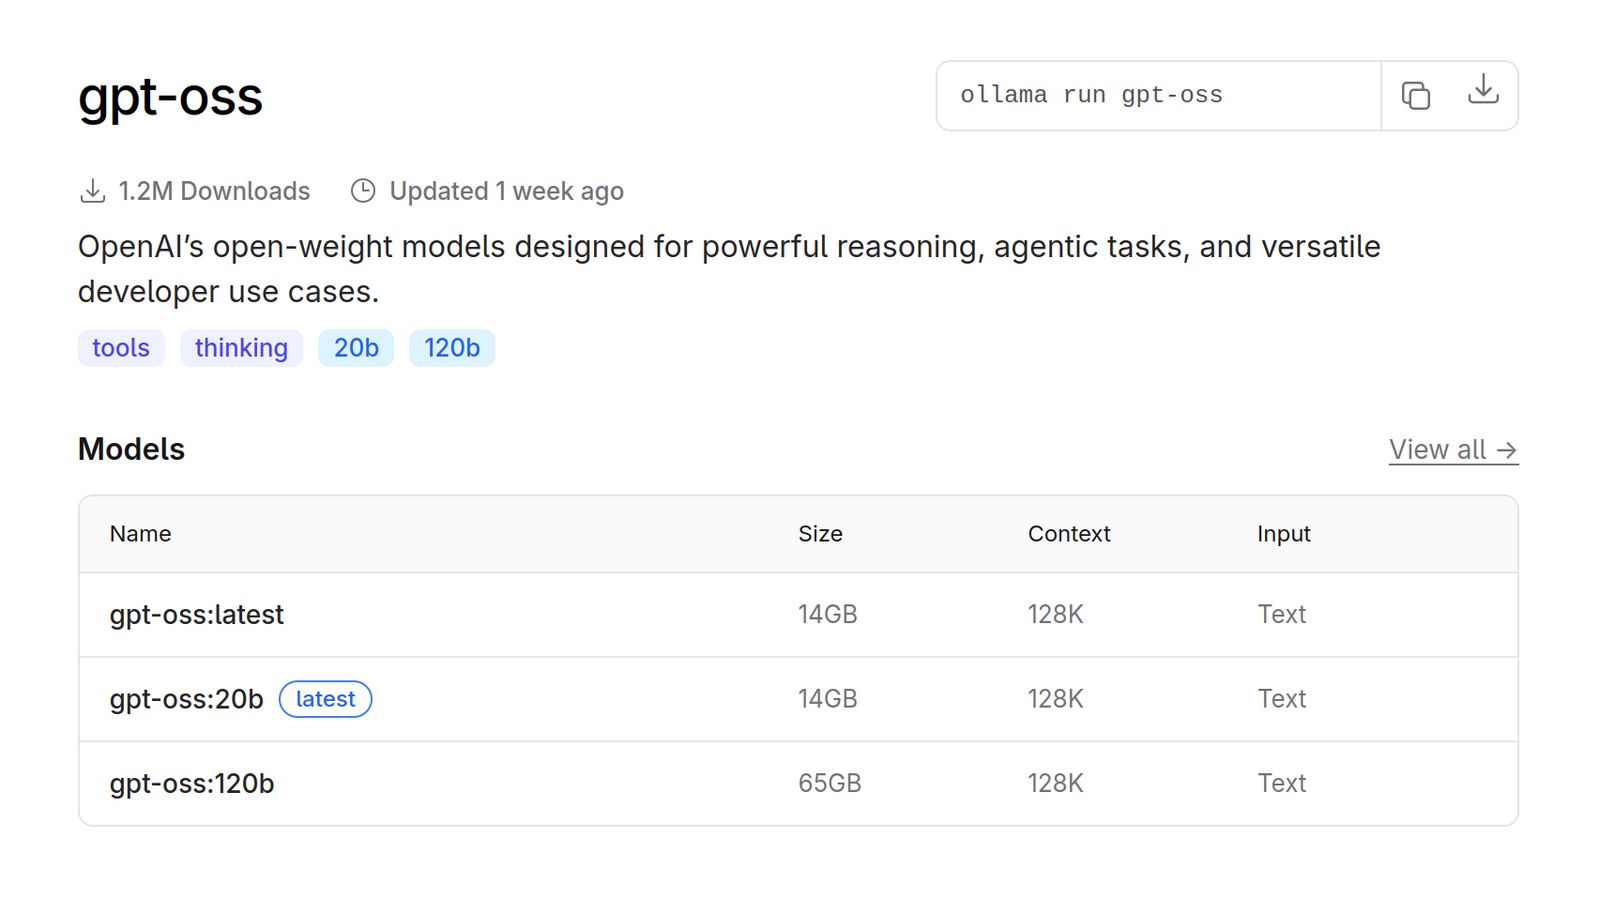The height and width of the screenshot is (907, 1600).
Task: Click the gpt-oss page title
Action: point(171,97)
